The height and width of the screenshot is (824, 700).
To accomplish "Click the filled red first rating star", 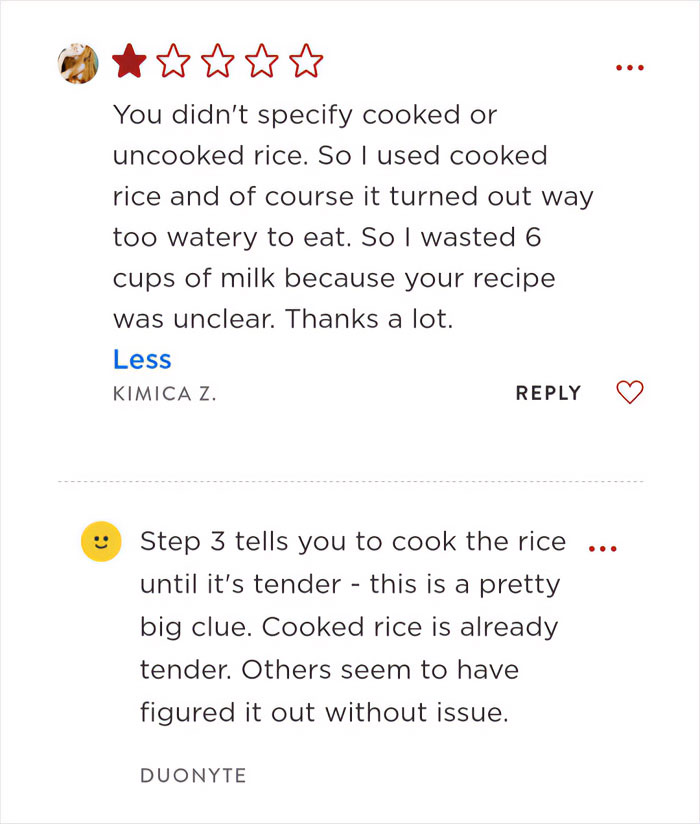I will point(129,61).
